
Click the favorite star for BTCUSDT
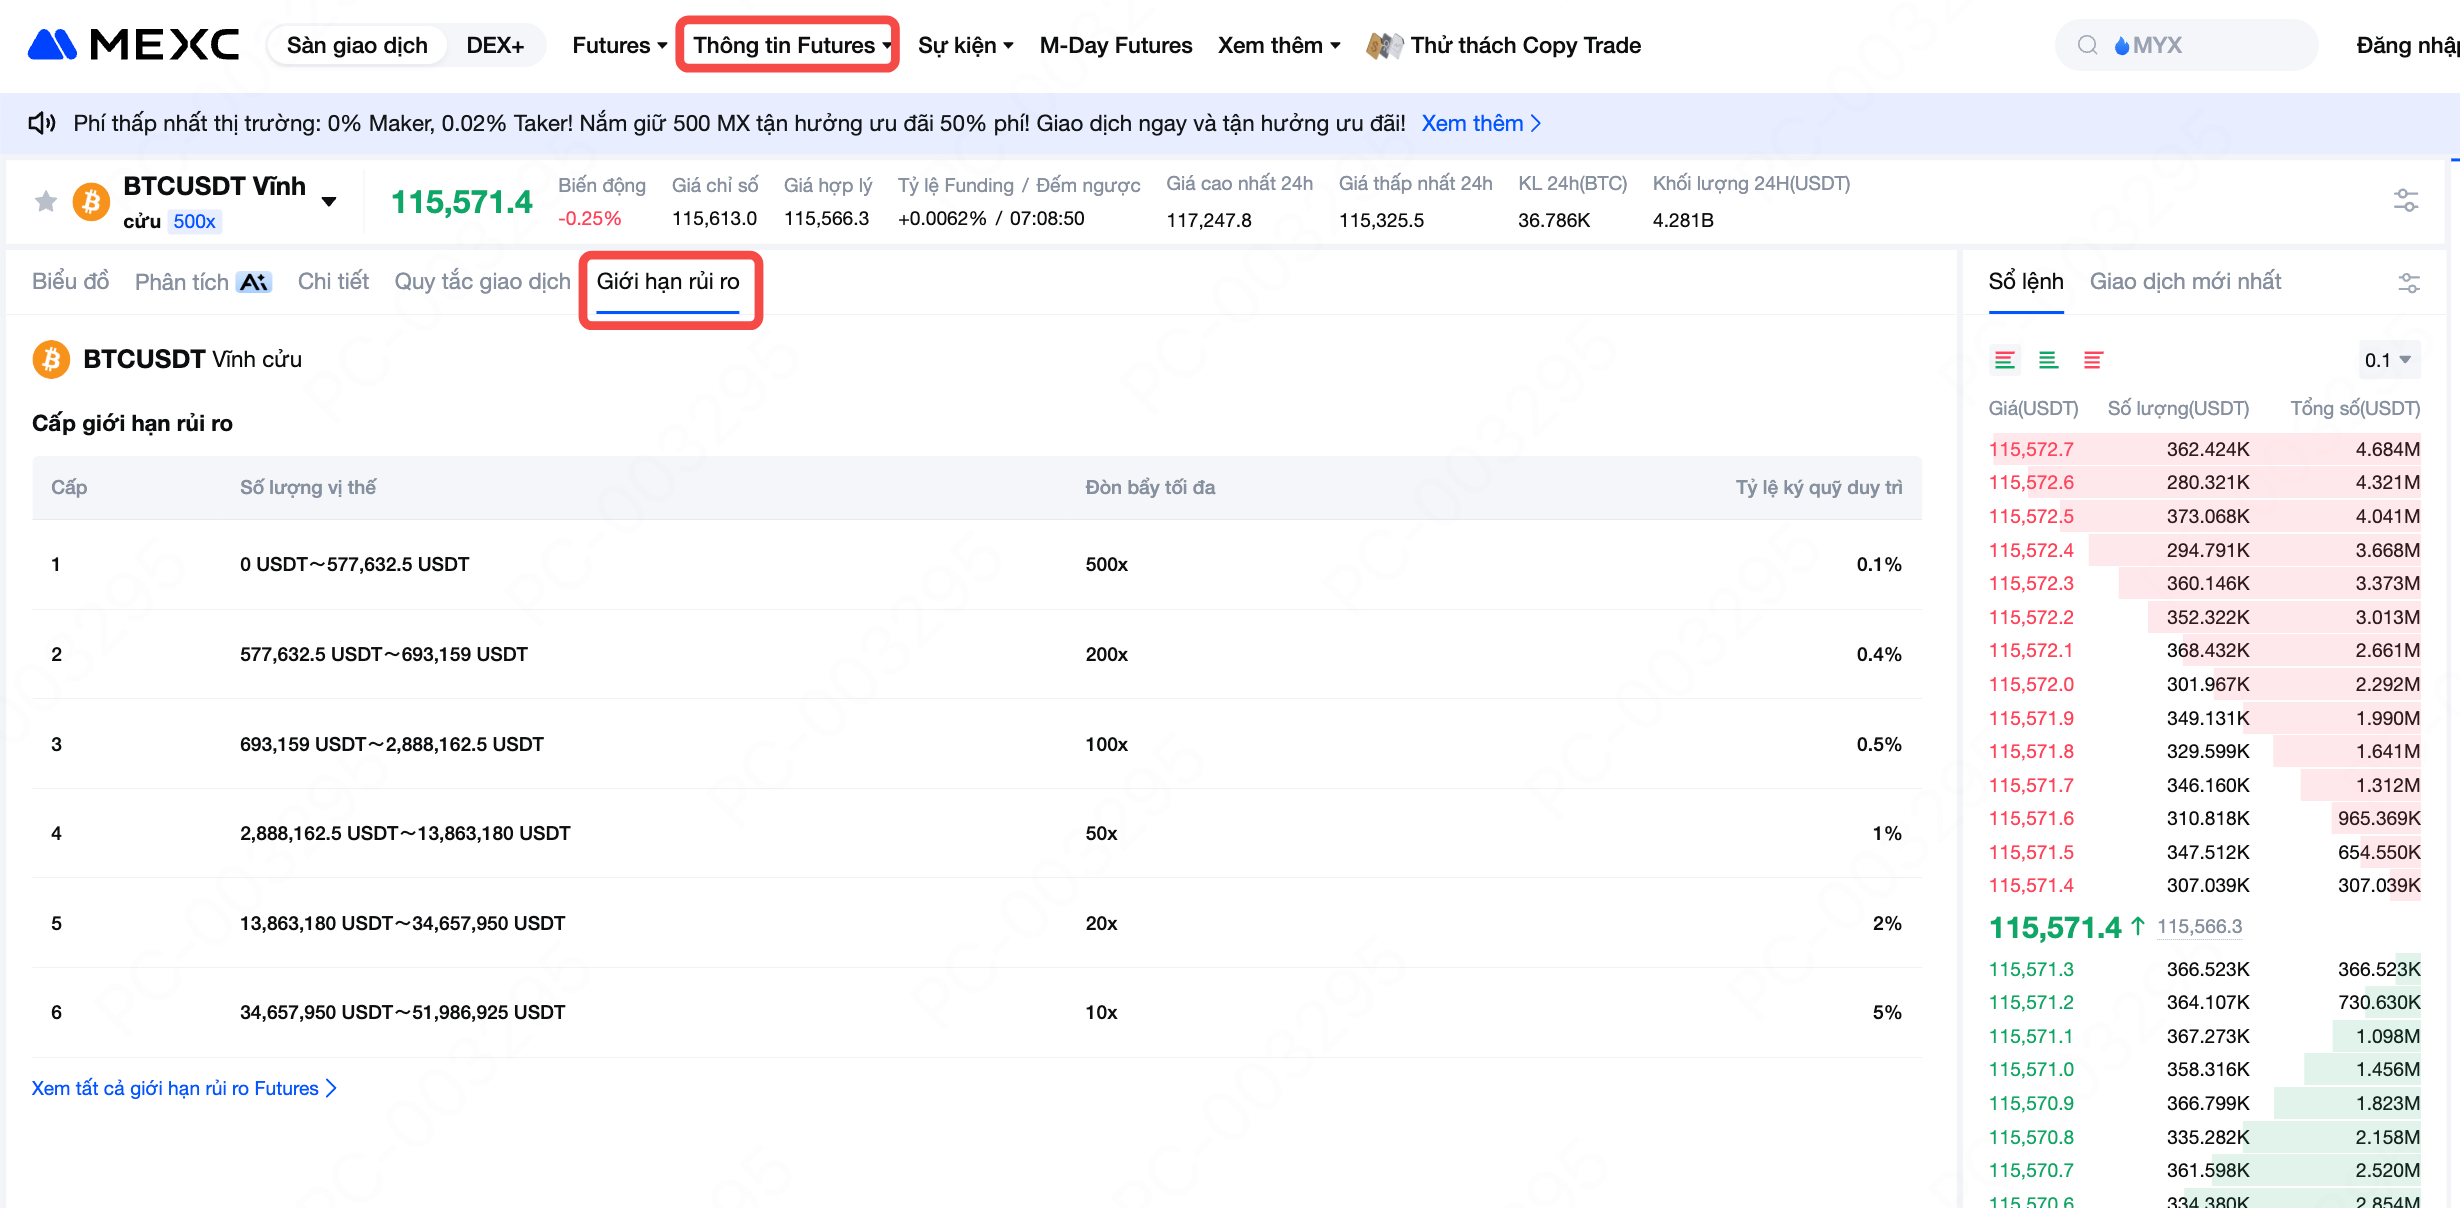pyautogui.click(x=46, y=202)
